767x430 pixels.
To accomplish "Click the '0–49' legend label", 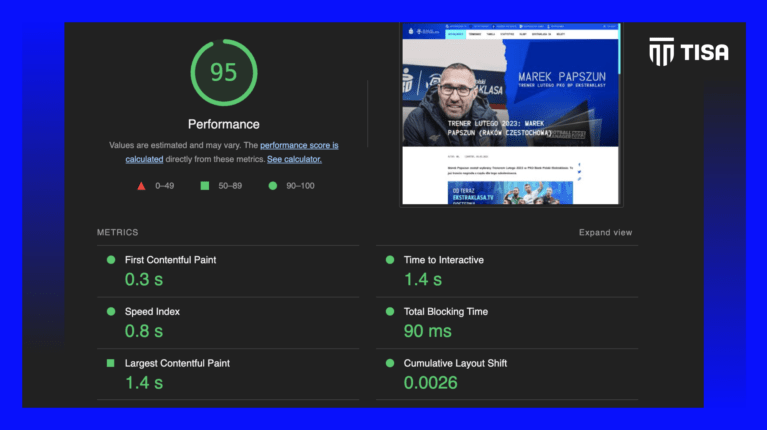I will tap(164, 186).
